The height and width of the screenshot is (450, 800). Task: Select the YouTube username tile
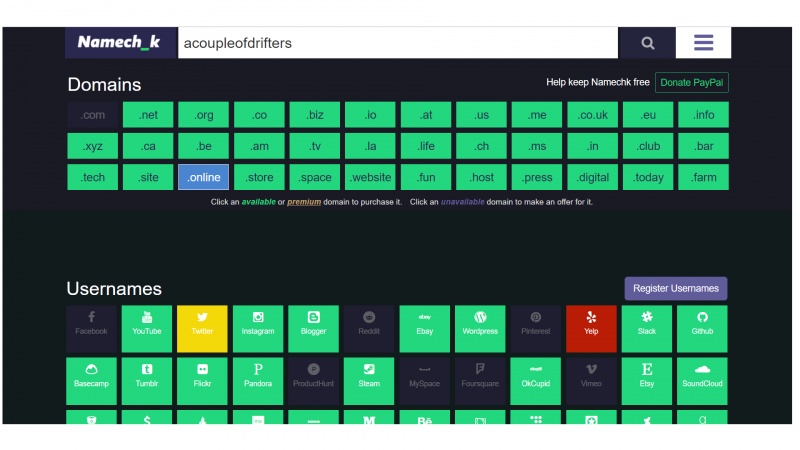coord(147,329)
